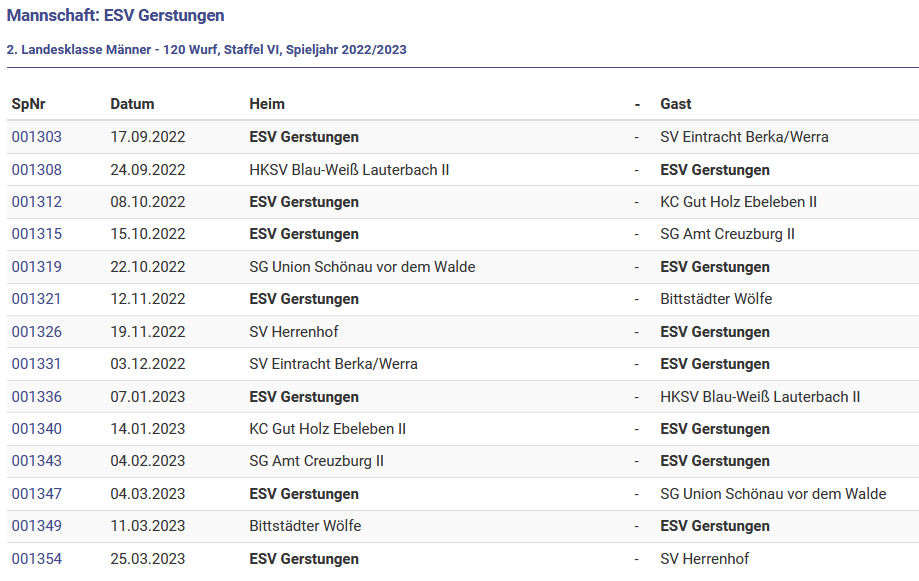Click the Mannschaft: ESV Gerstungen heading
Screen dimensions: 919x581
(x=115, y=15)
